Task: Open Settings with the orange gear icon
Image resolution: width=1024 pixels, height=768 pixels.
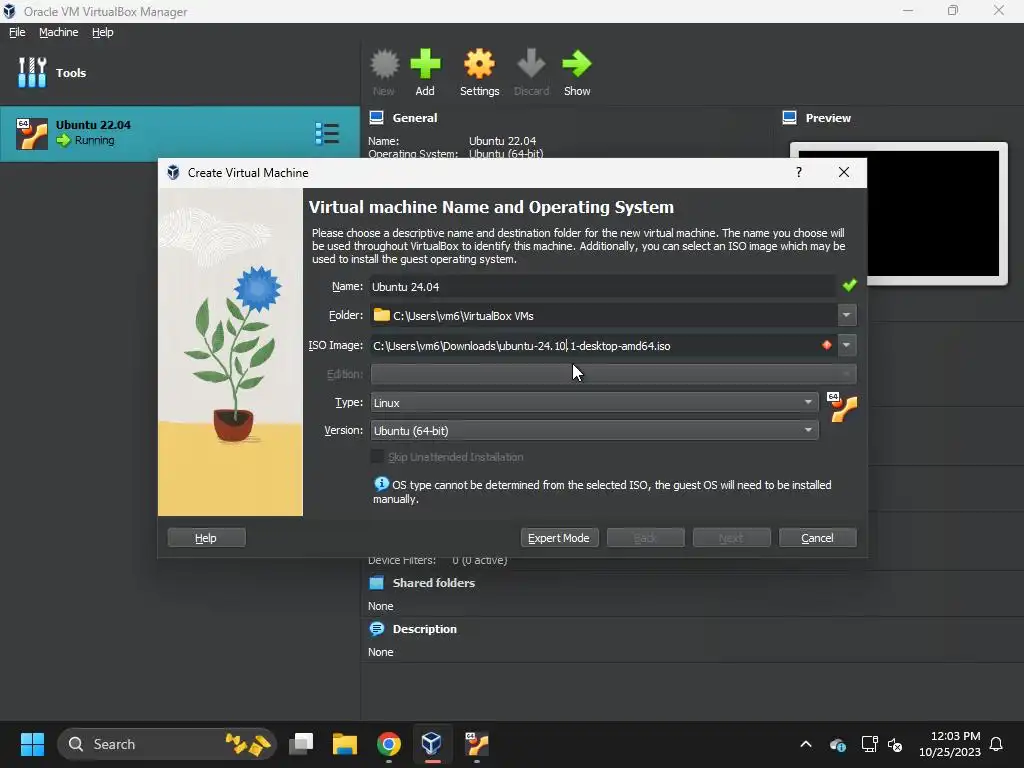Action: [479, 64]
